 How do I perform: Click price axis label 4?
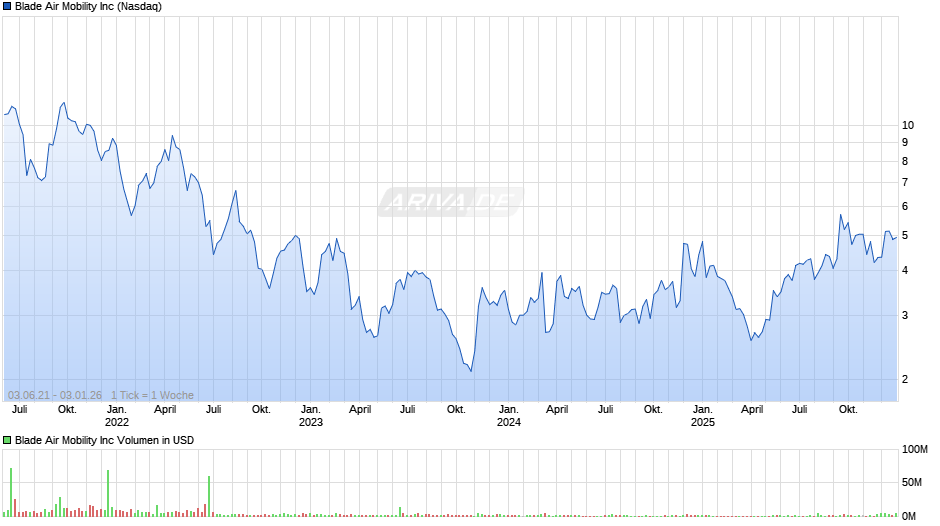[x=905, y=270]
